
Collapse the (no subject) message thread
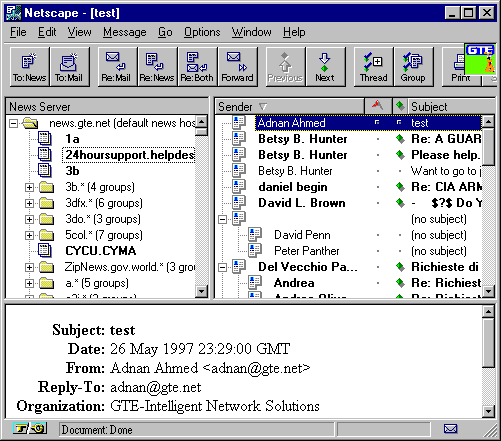(x=222, y=219)
